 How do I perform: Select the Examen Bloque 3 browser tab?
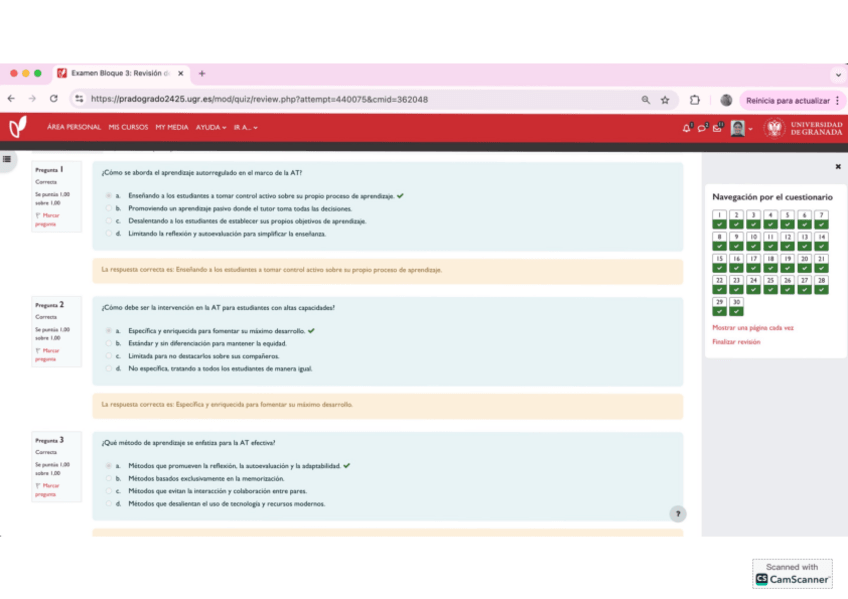(121, 73)
